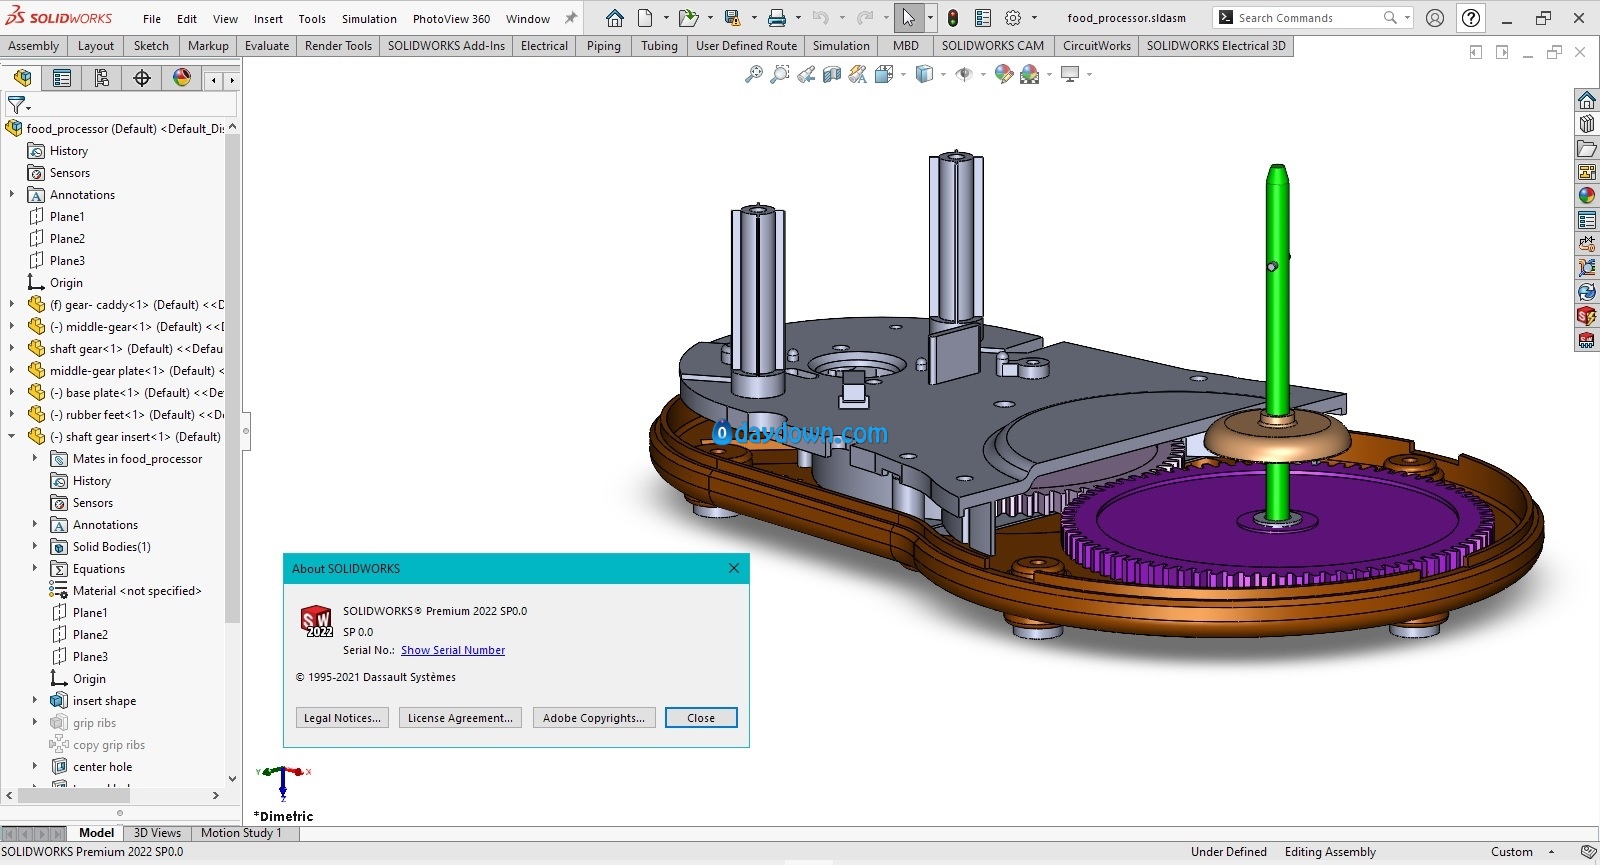
Task: Open Design Library in the task pane
Action: [x=1587, y=124]
